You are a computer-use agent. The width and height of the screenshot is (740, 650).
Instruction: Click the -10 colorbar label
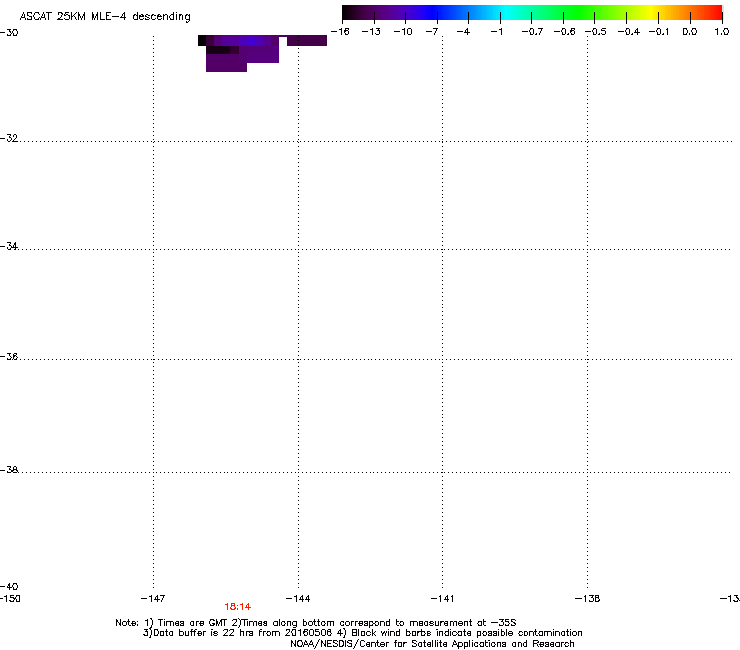coord(403,32)
